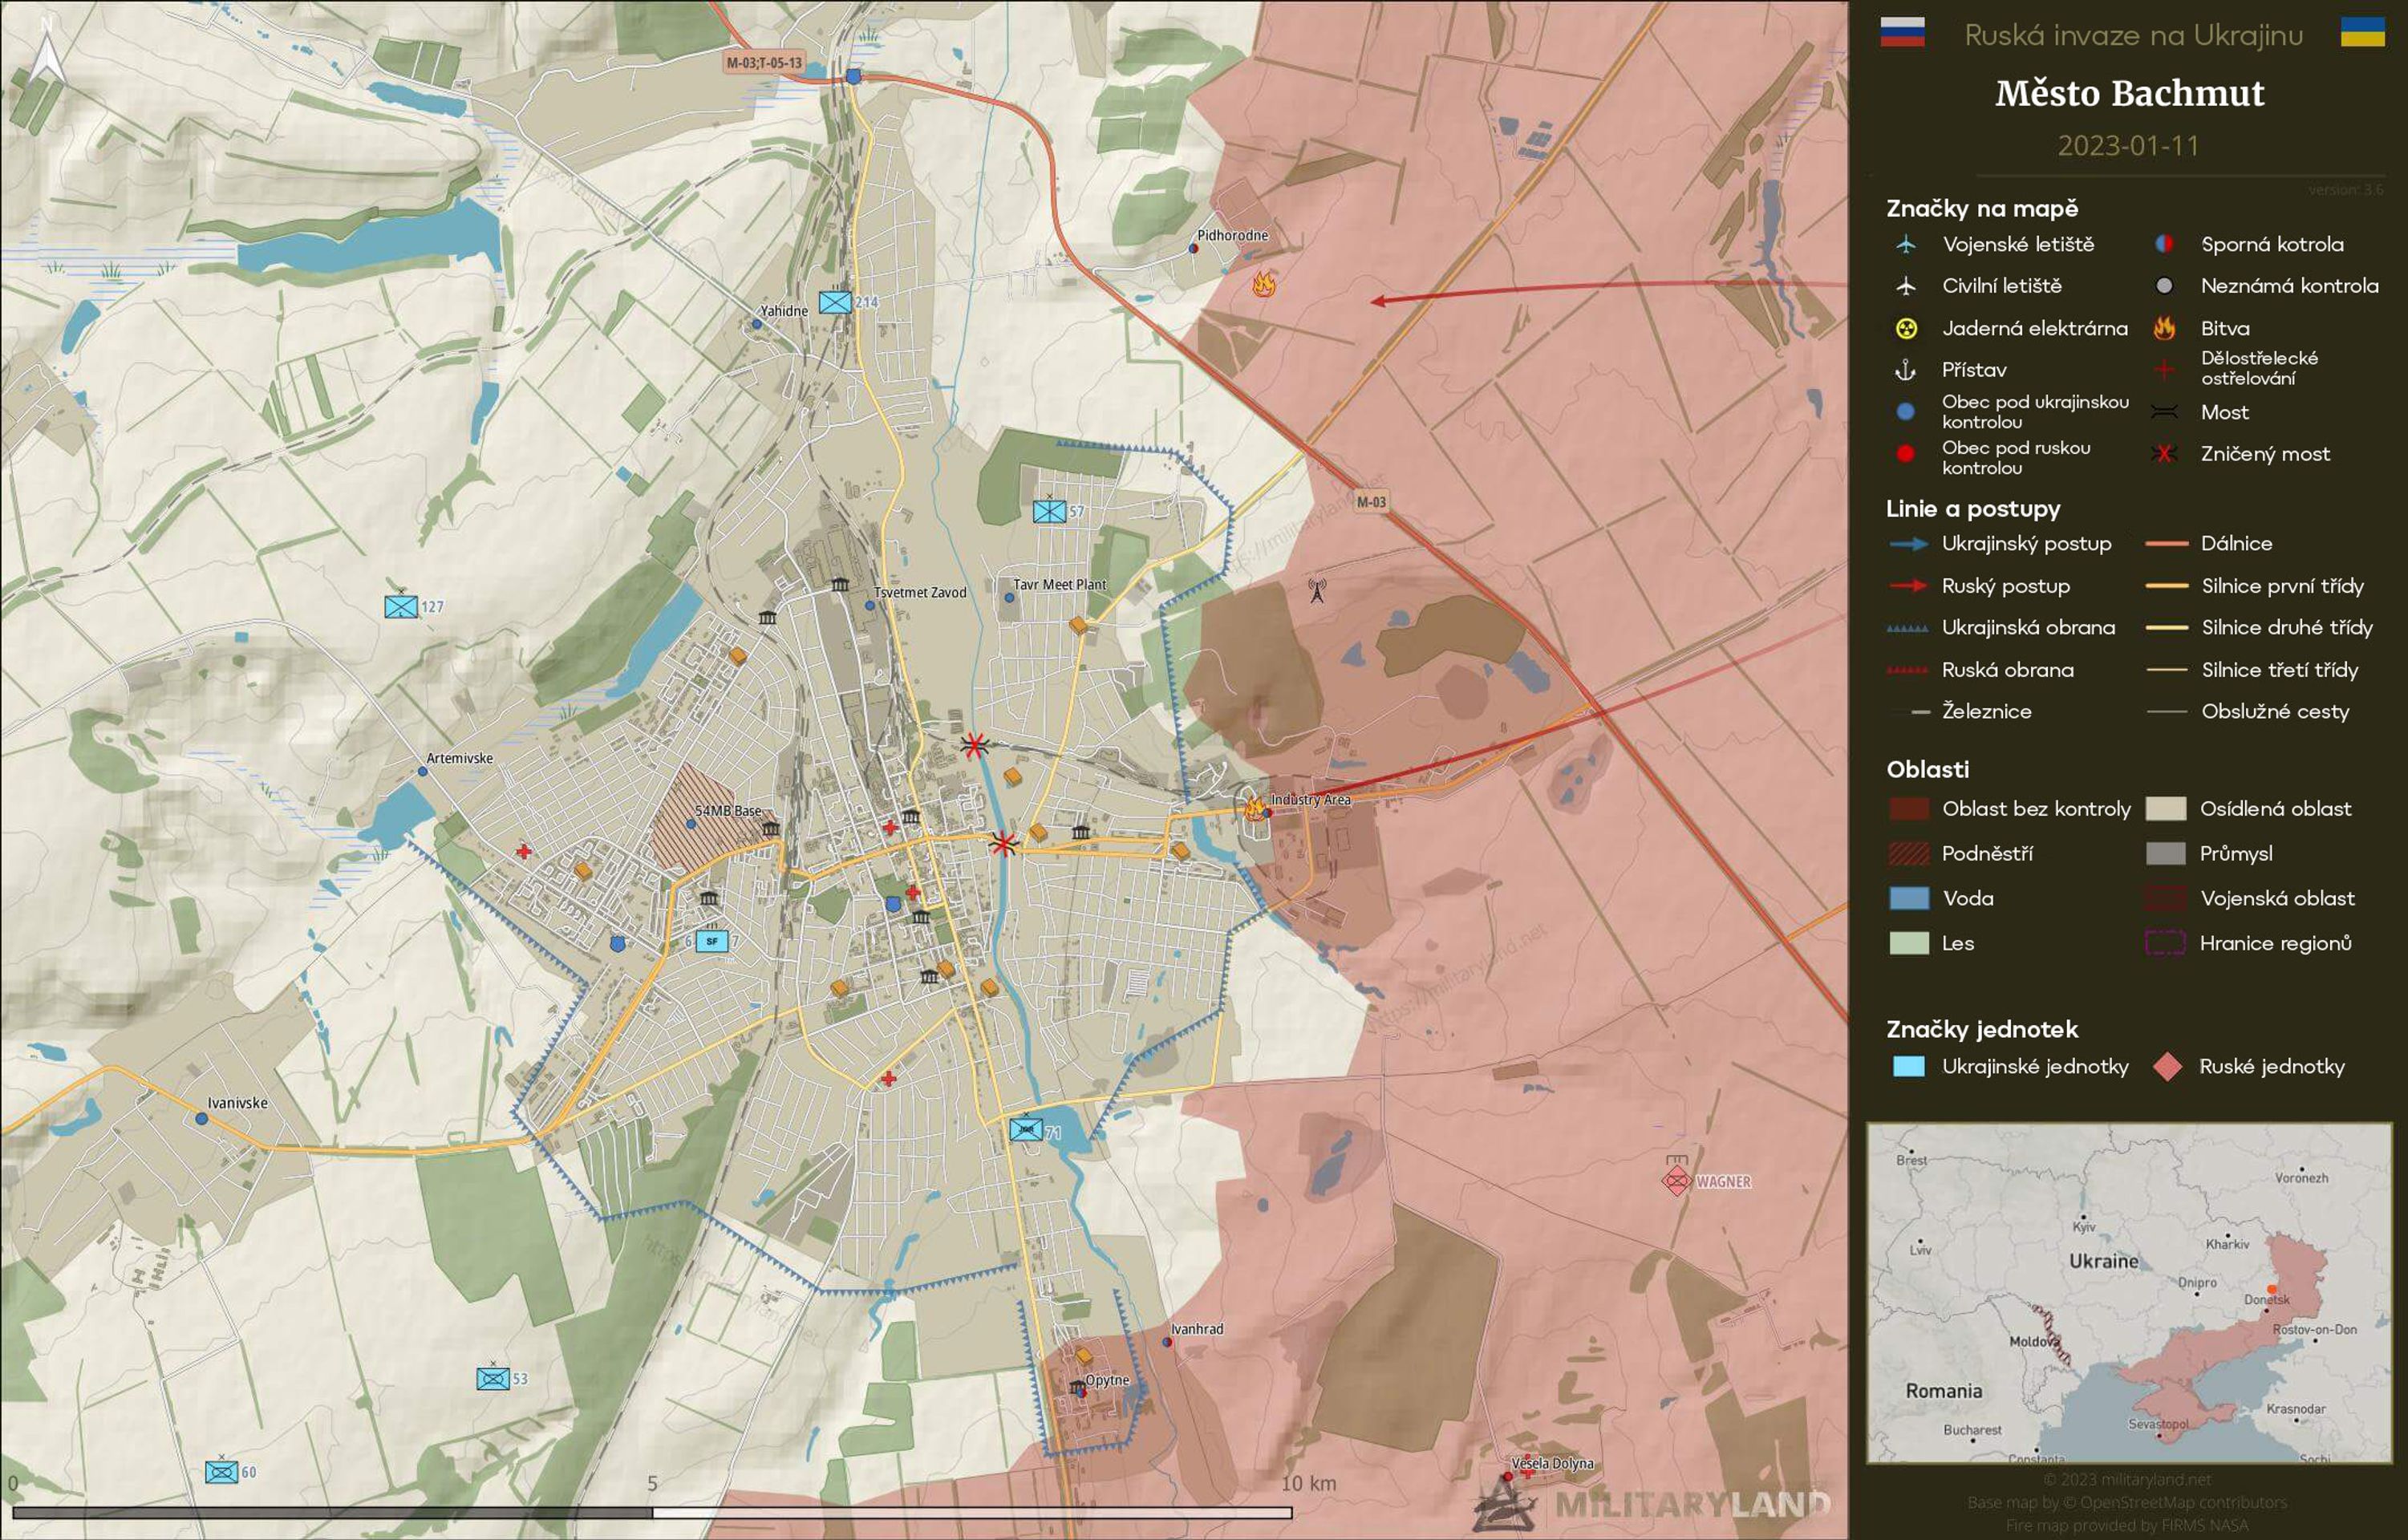Click the Průmysl grey color swatch
The image size is (2408, 1540).
(2166, 853)
